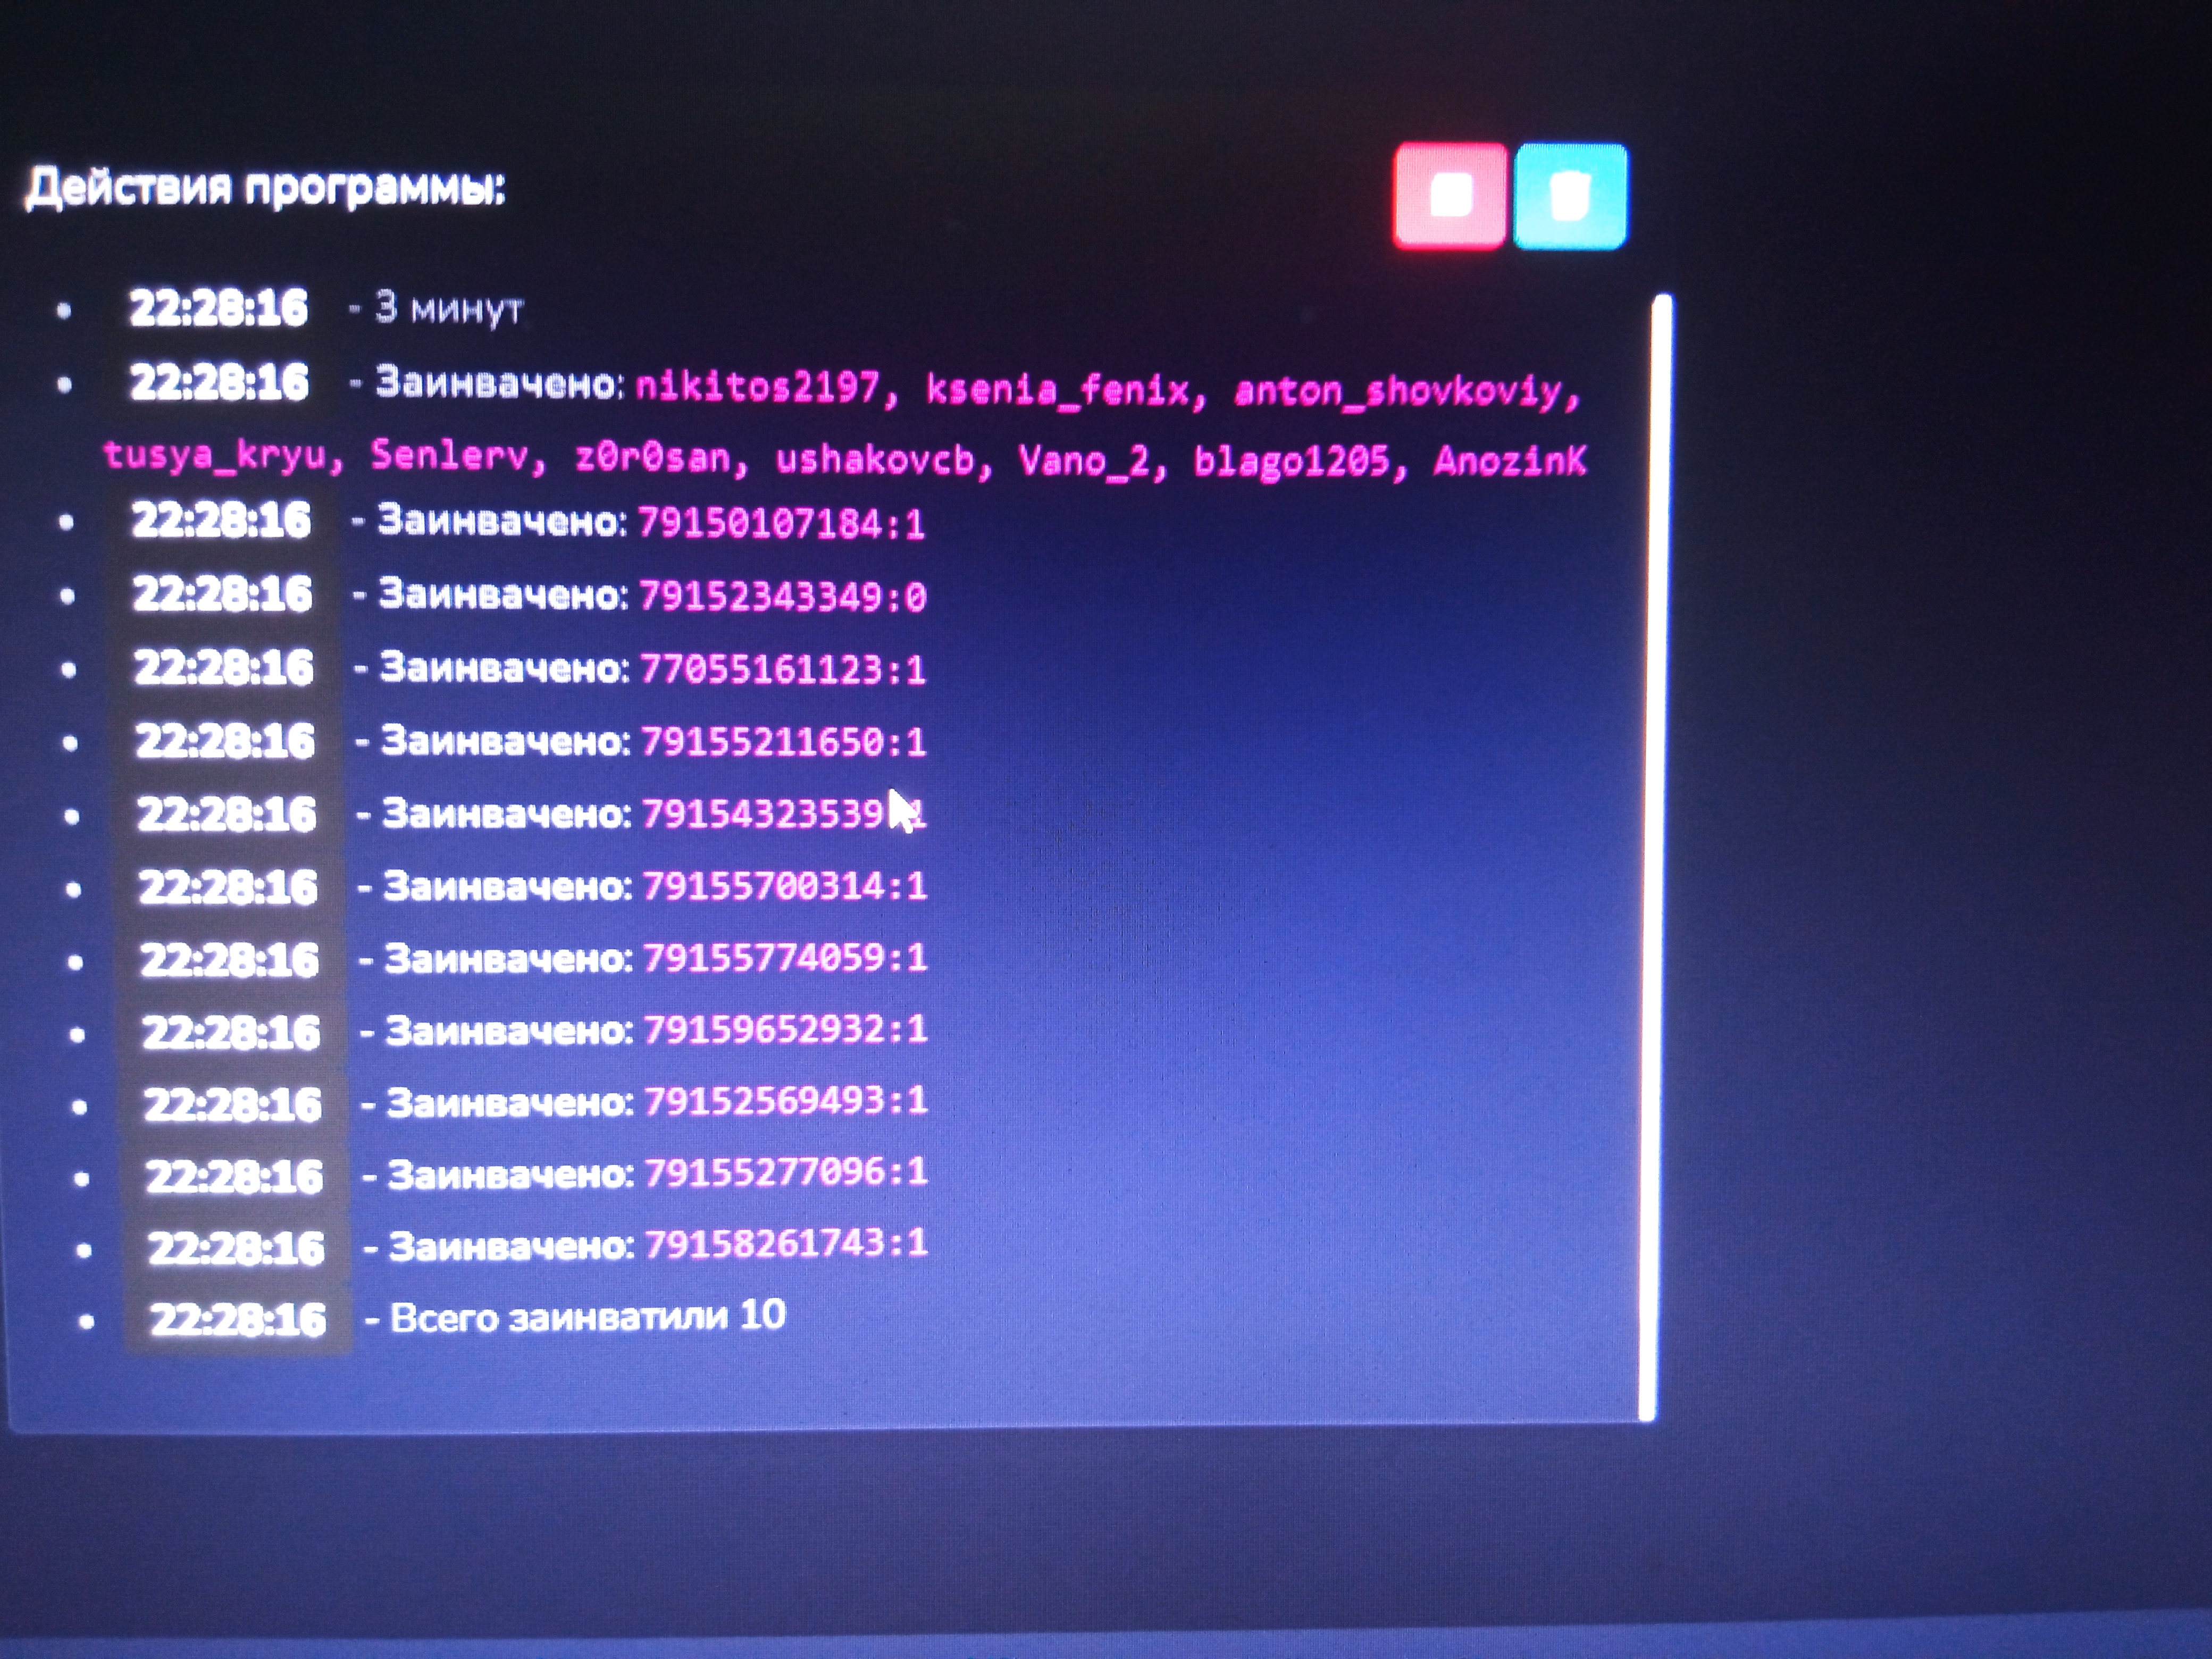Select log value 79159652932:1

(x=786, y=1029)
